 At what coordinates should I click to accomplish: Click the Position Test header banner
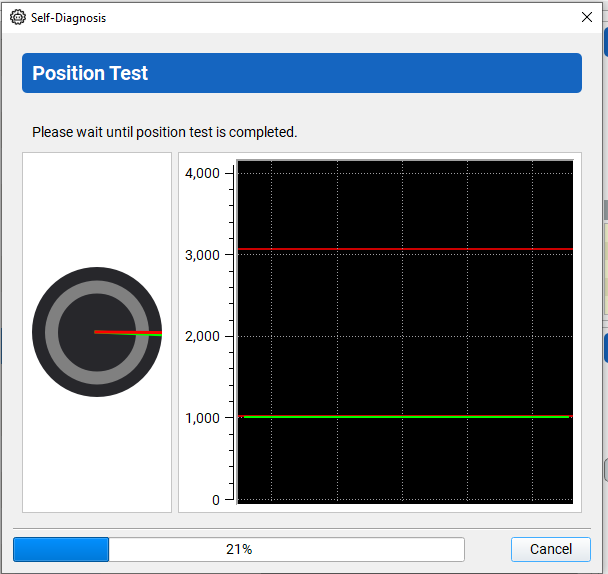[x=301, y=73]
